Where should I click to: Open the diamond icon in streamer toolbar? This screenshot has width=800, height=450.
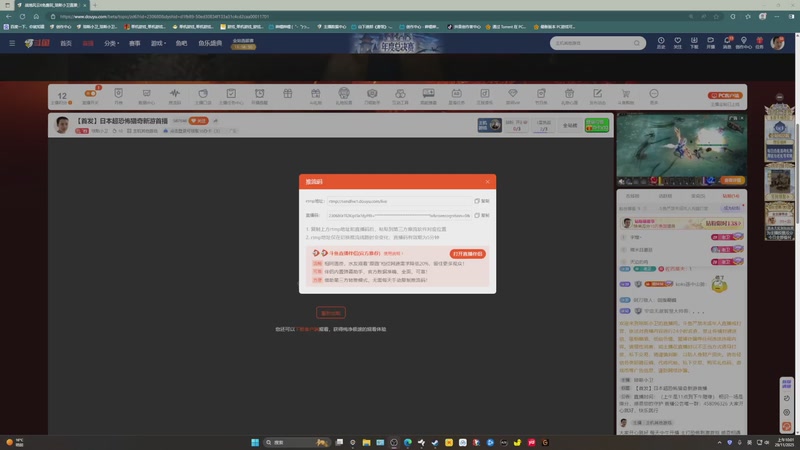513,93
